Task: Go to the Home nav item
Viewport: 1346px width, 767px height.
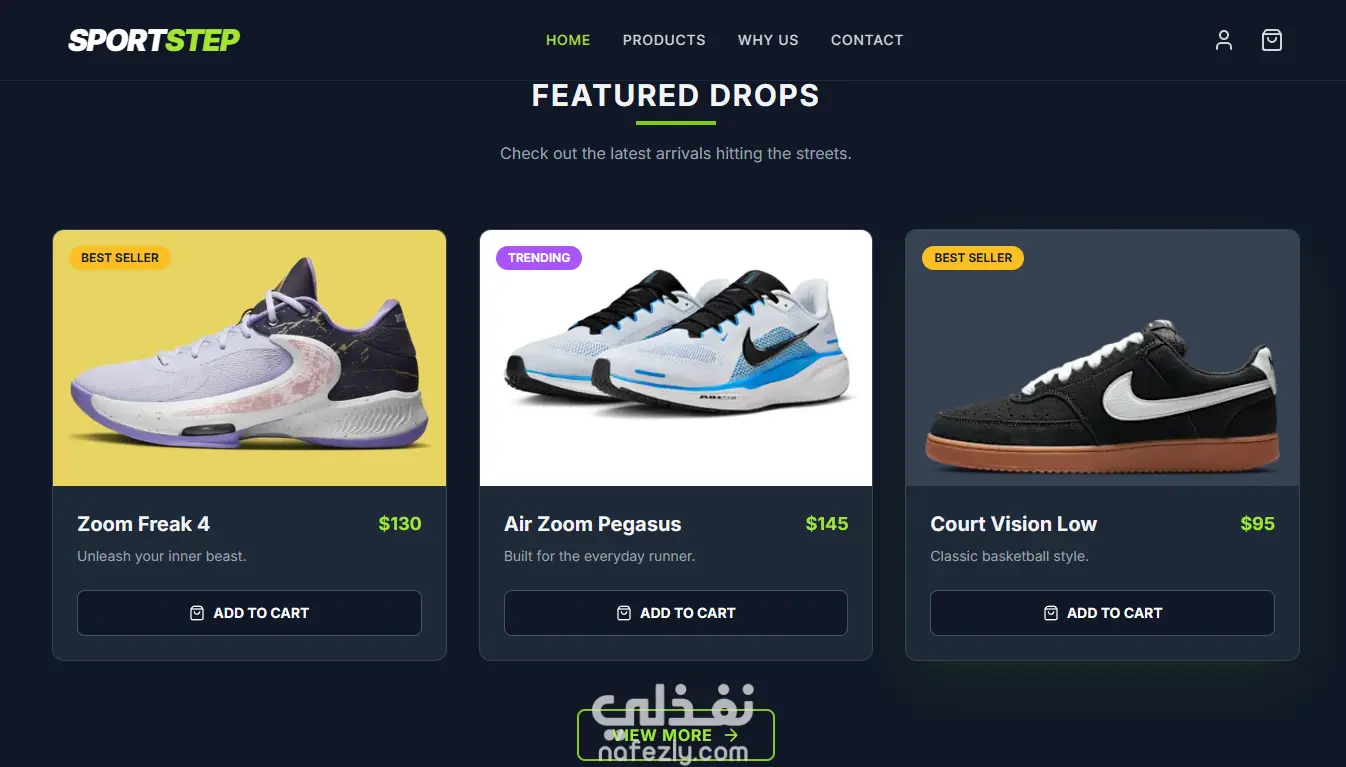Action: coord(568,40)
